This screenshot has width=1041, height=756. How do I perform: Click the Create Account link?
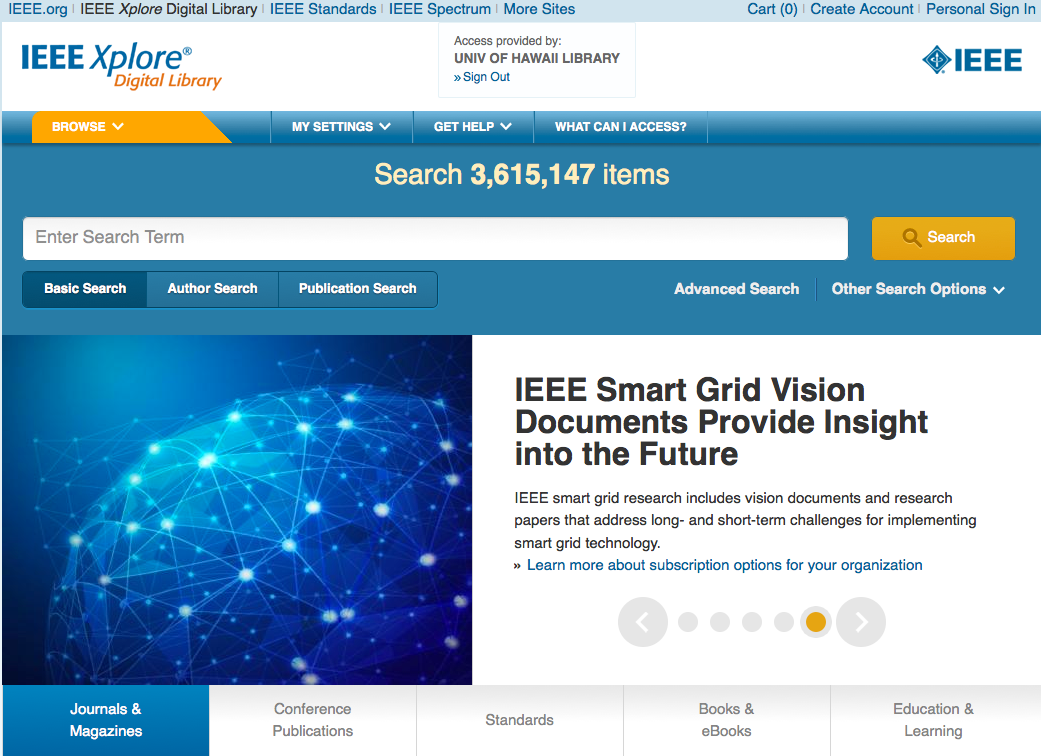coord(862,9)
